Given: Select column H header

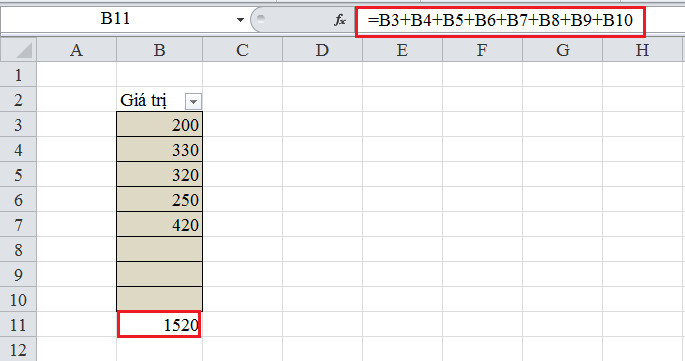Looking at the screenshot, I should [642, 50].
